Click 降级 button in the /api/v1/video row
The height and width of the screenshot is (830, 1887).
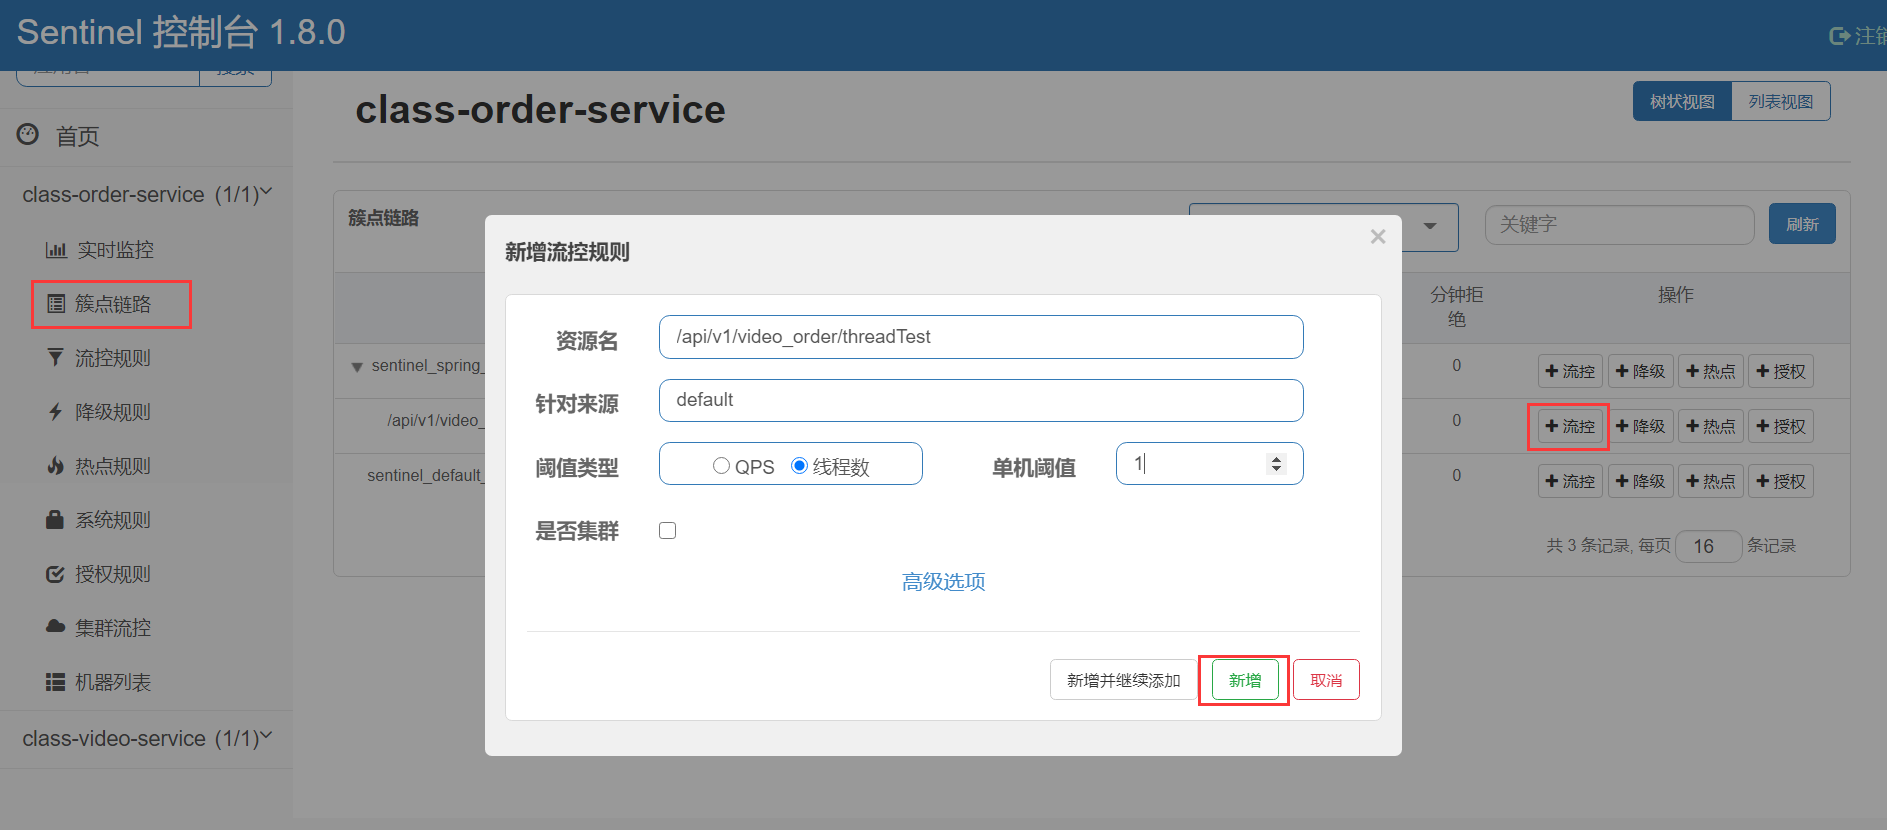1640,426
